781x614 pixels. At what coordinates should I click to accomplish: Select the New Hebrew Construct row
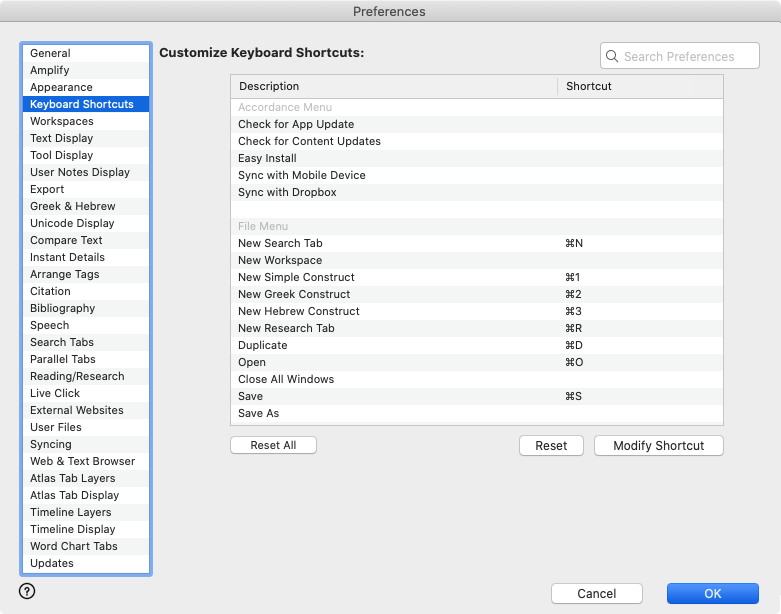pos(298,311)
